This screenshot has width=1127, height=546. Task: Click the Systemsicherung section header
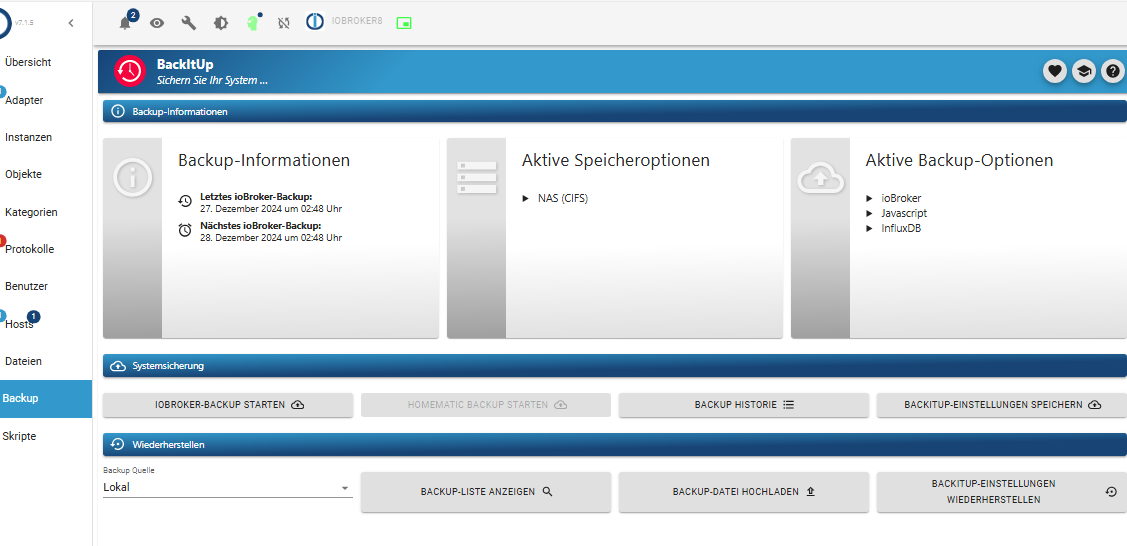tap(615, 366)
